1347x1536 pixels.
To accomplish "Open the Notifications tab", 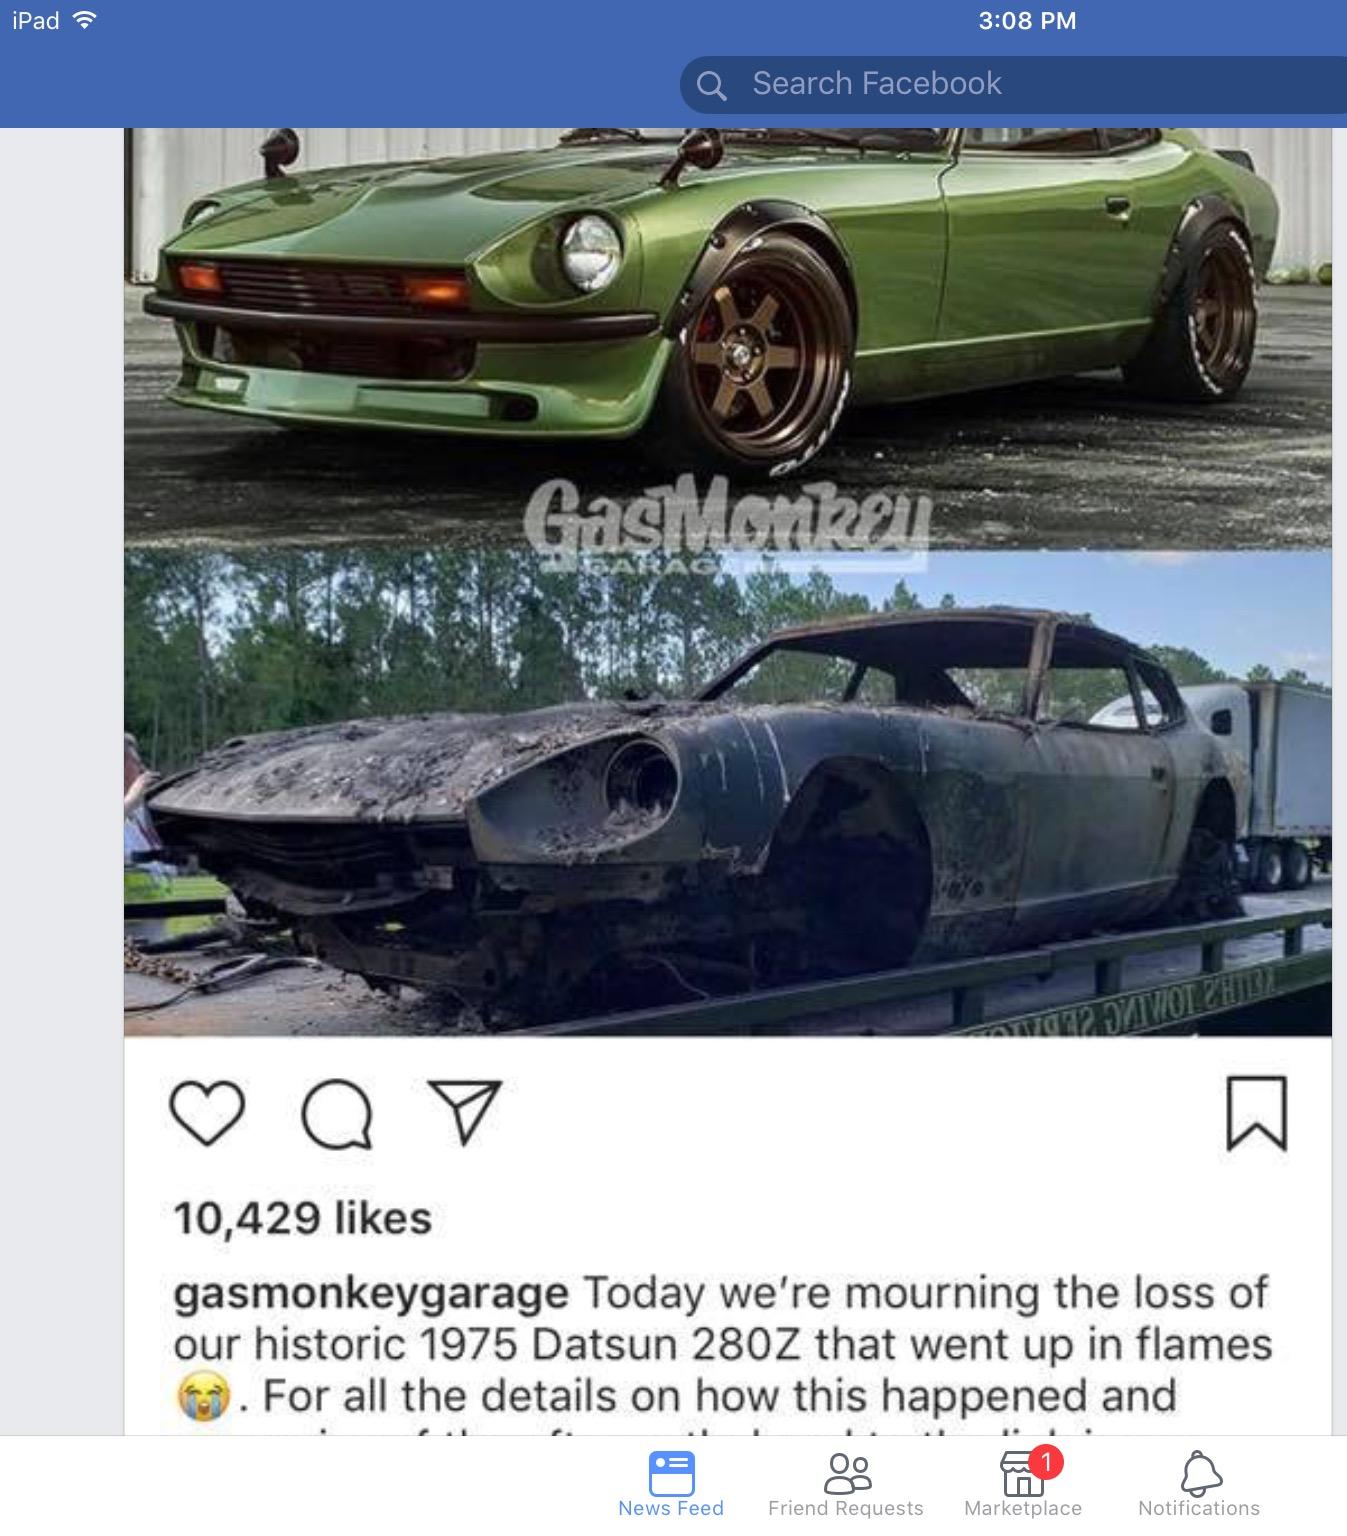I will tap(1199, 1485).
